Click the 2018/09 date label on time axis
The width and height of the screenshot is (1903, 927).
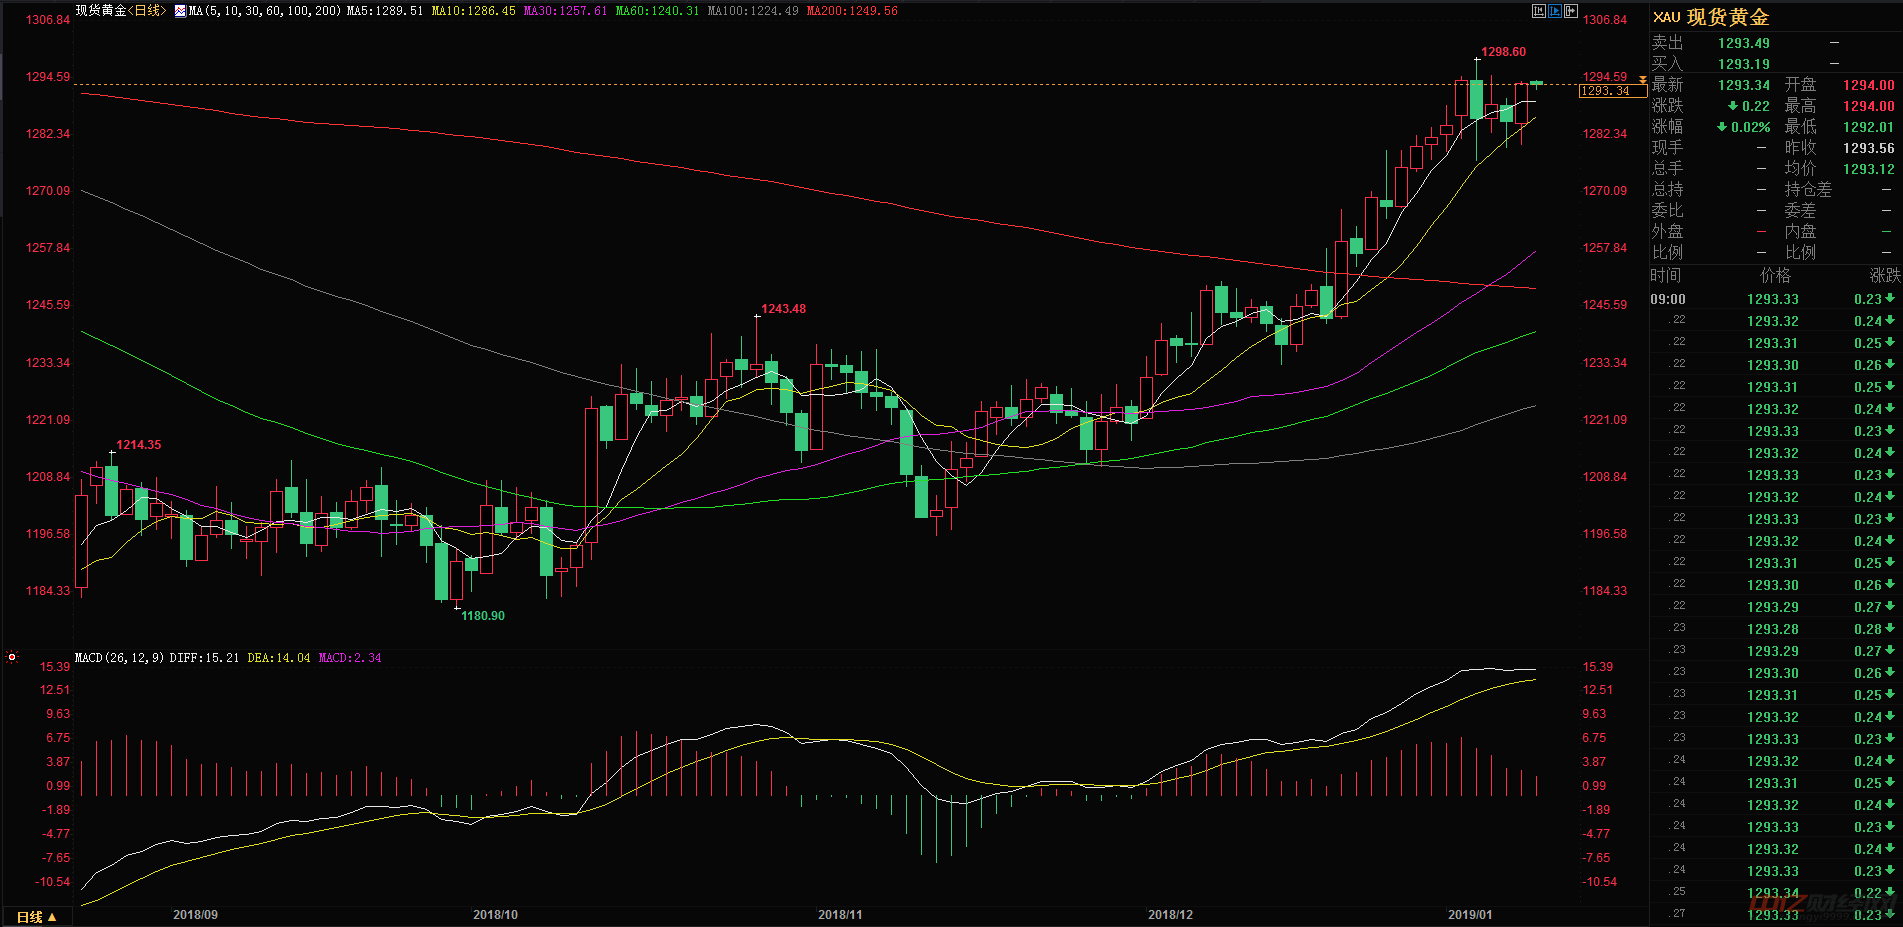point(195,915)
